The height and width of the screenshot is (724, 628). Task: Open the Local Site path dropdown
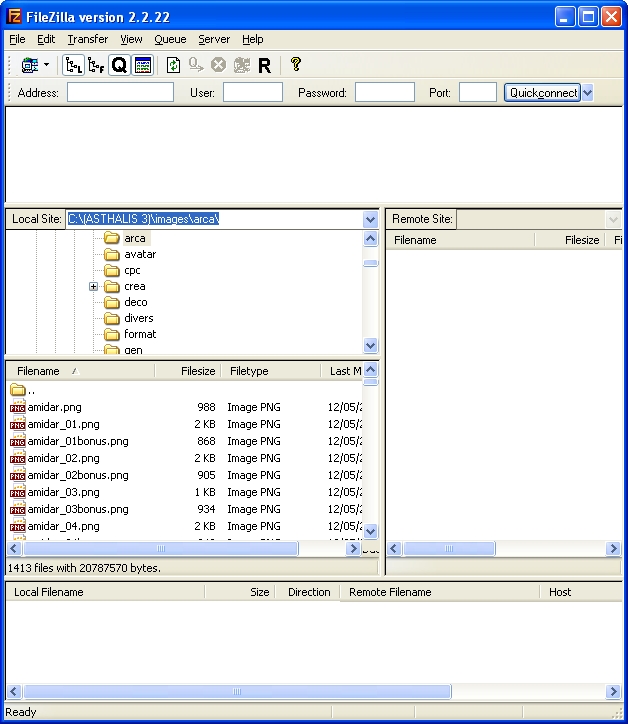point(370,219)
